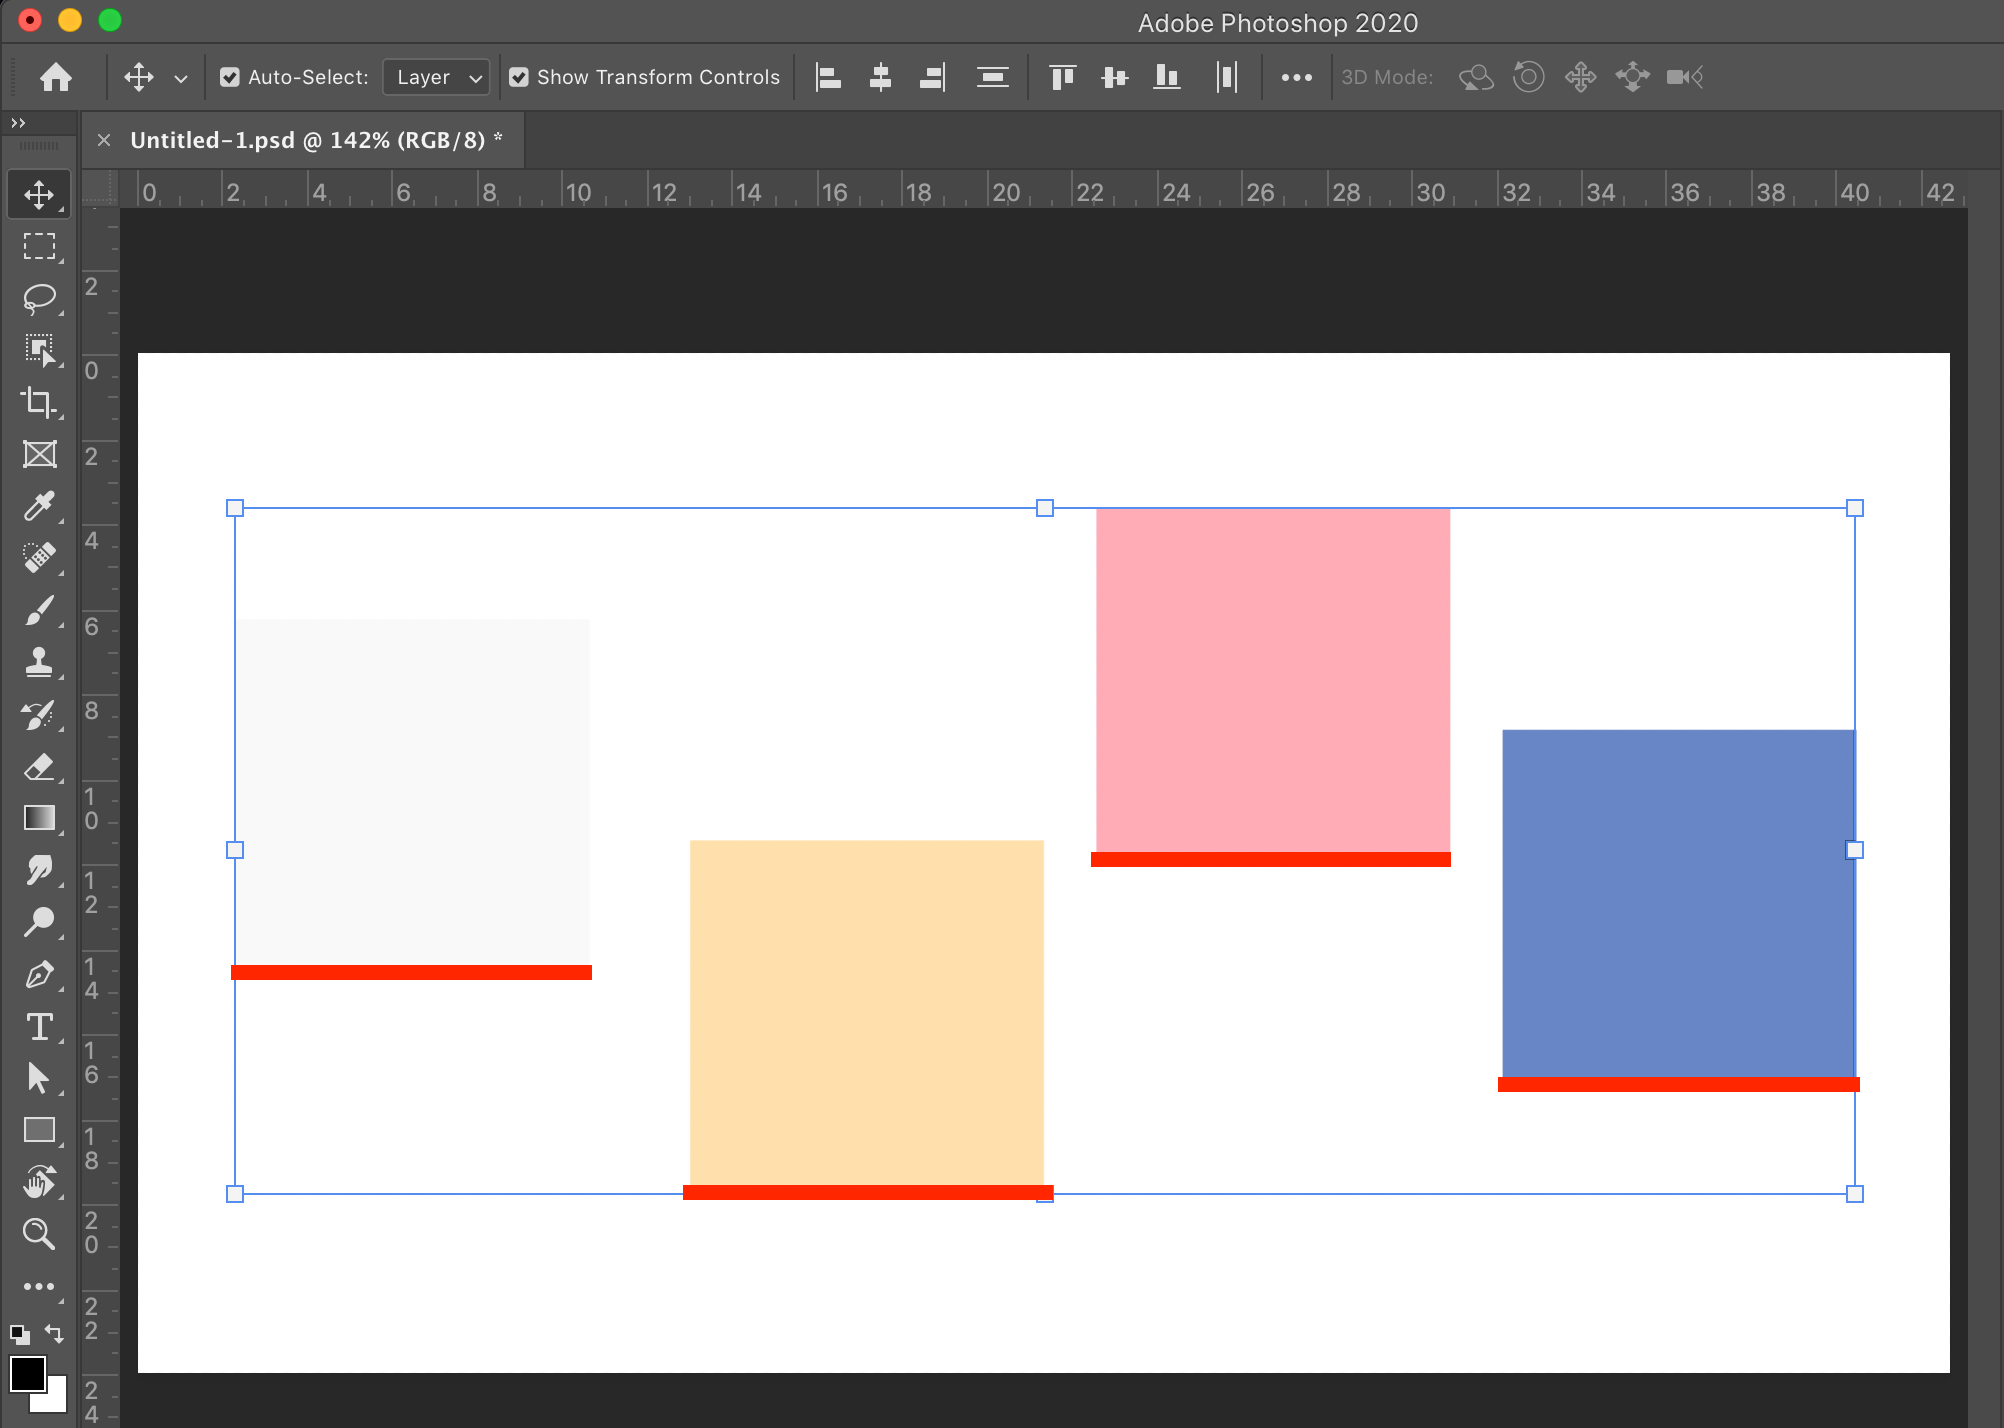Screen dimensions: 2004x1428
Task: Choose the Eyedropper tool
Action: click(x=39, y=506)
